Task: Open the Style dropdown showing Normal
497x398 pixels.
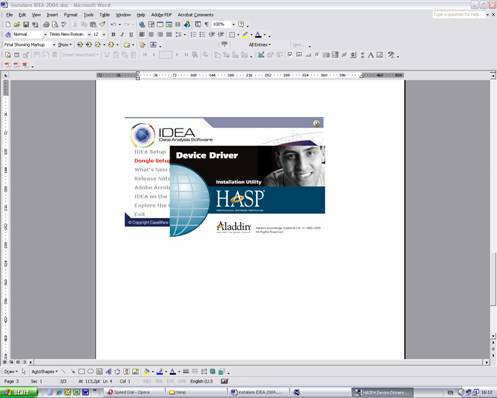Action: click(29, 34)
